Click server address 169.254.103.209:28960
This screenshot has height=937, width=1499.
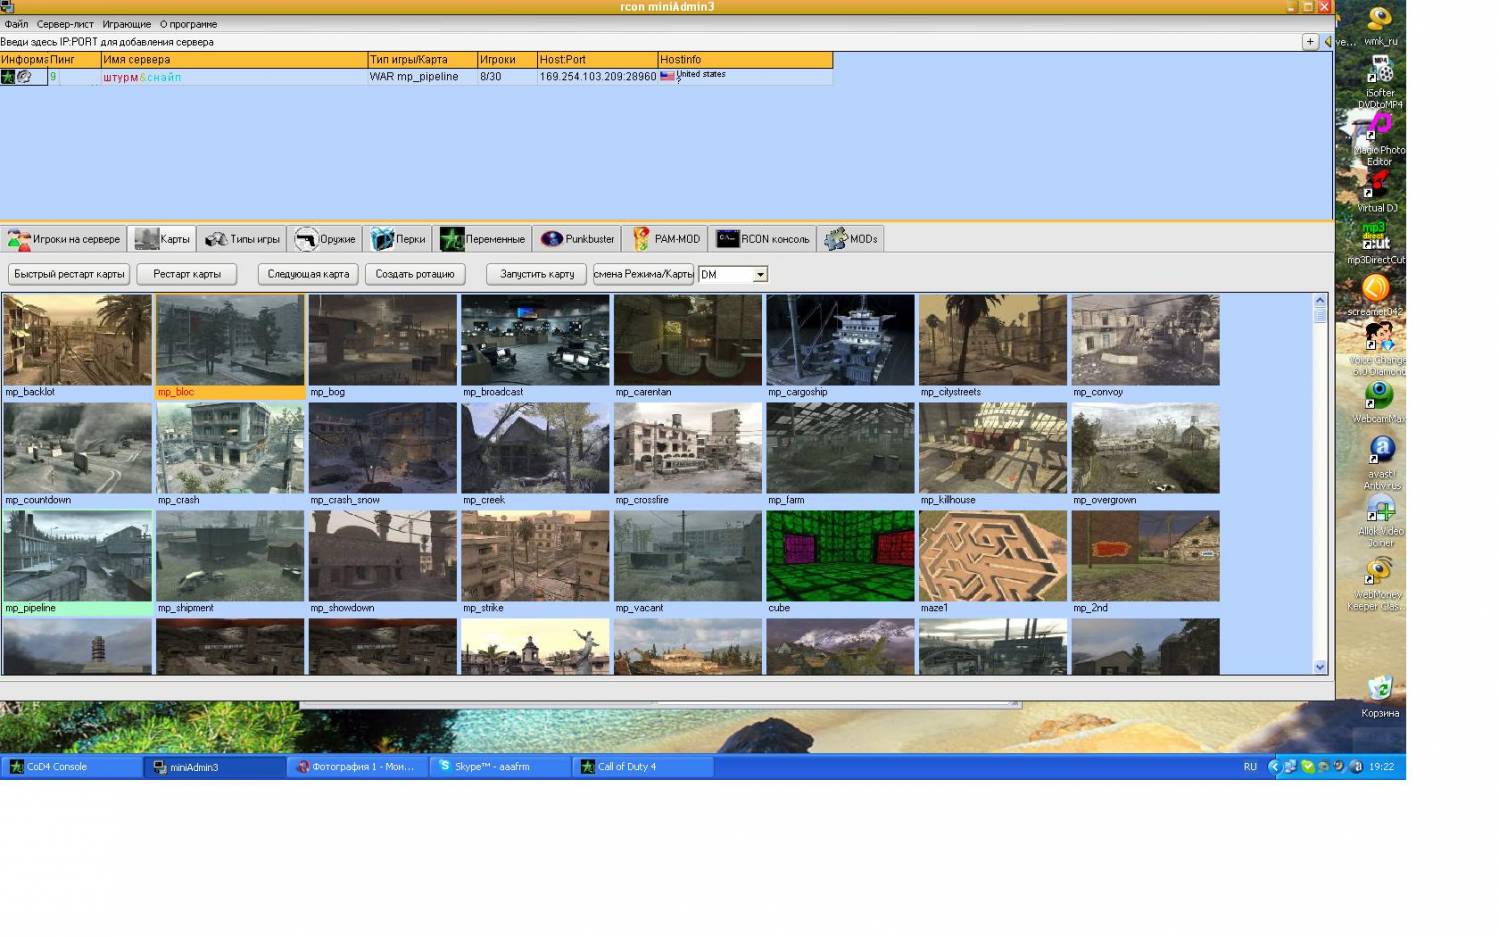click(x=598, y=76)
